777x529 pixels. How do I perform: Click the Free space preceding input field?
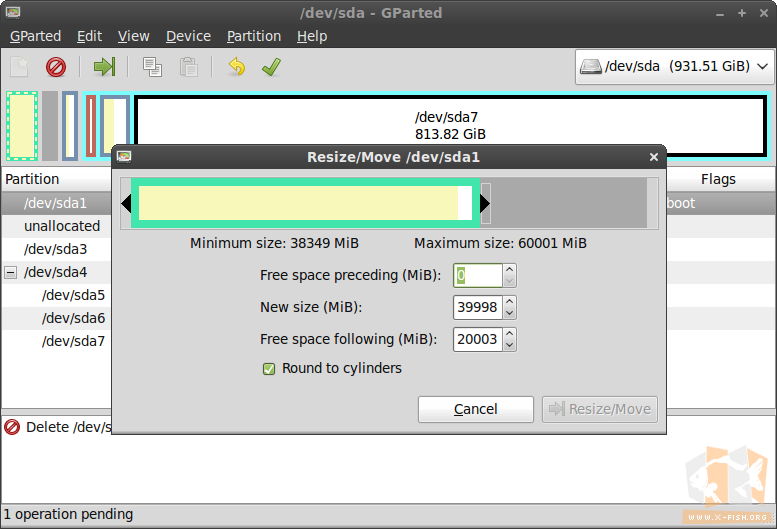tap(478, 275)
